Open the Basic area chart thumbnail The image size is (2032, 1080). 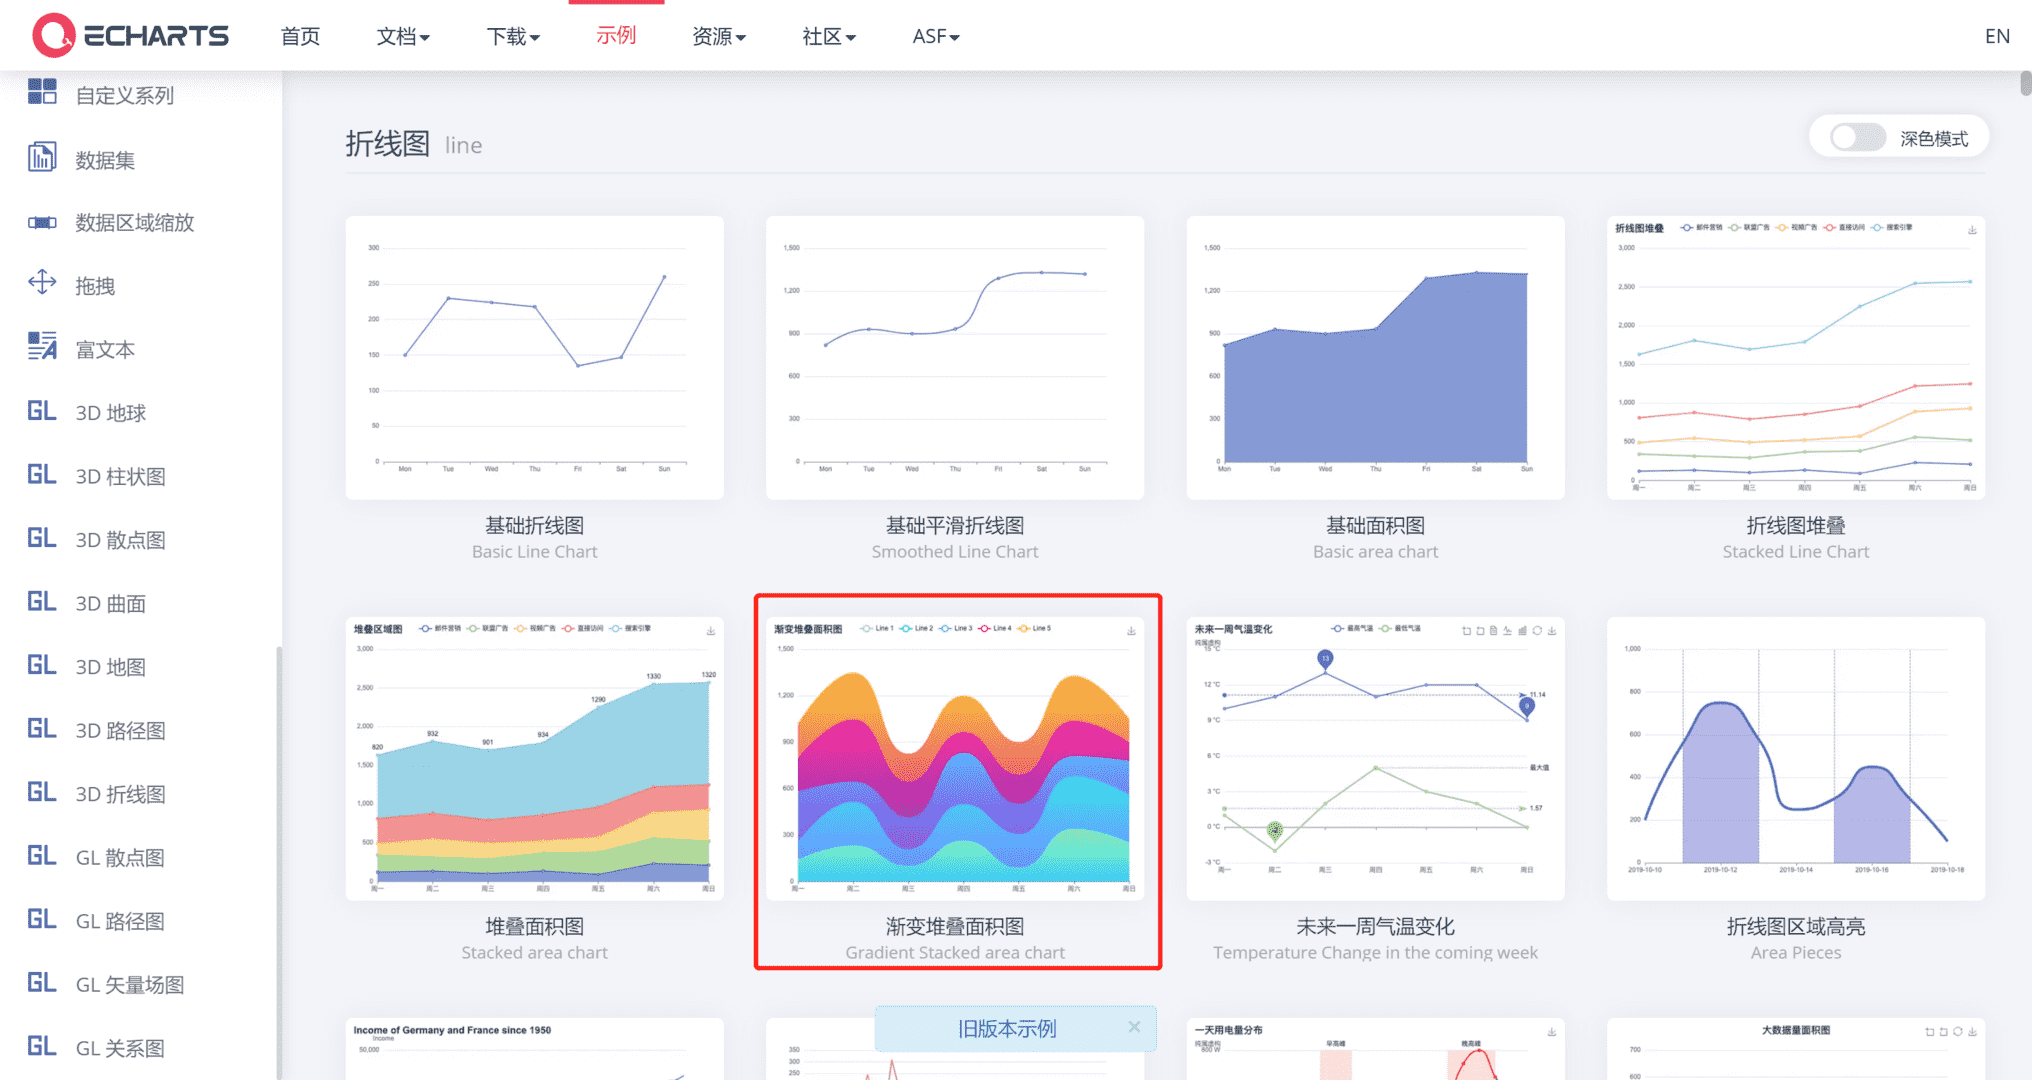[x=1375, y=358]
